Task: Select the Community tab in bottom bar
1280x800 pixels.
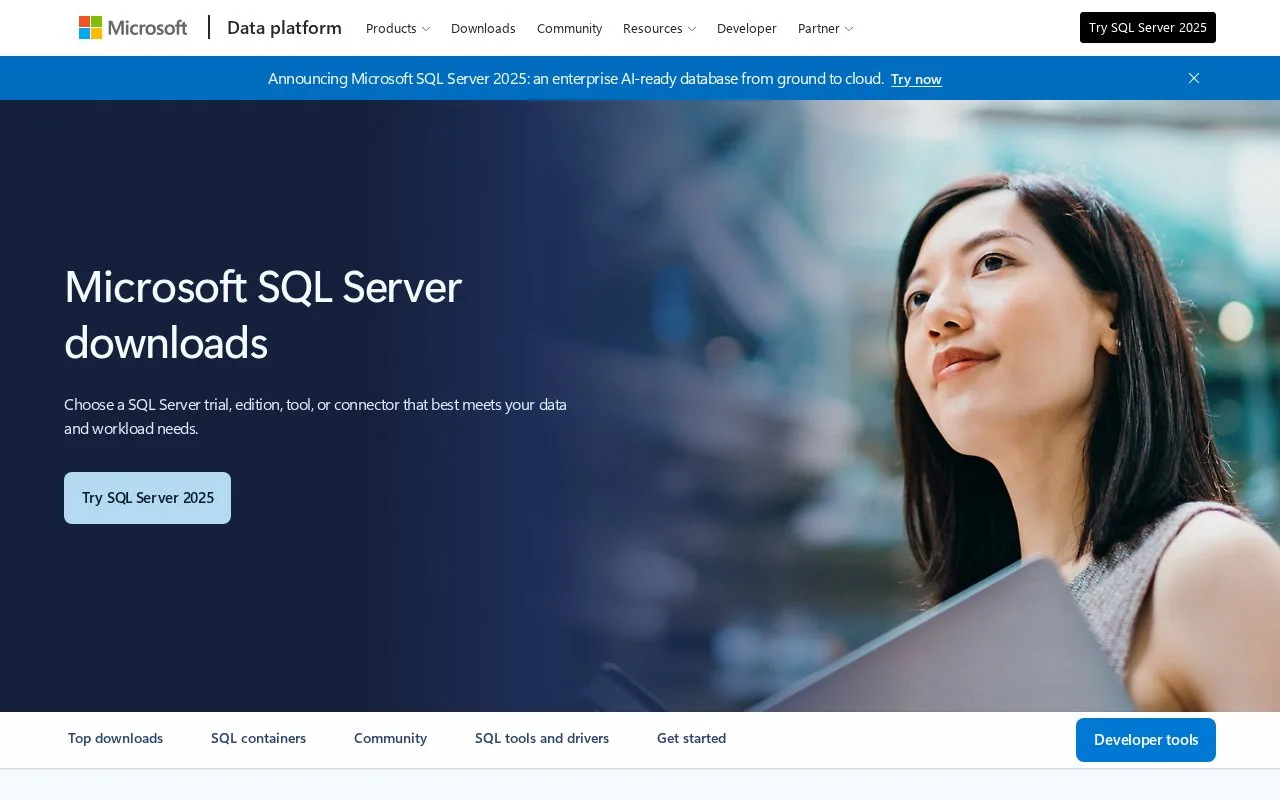Action: 390,738
